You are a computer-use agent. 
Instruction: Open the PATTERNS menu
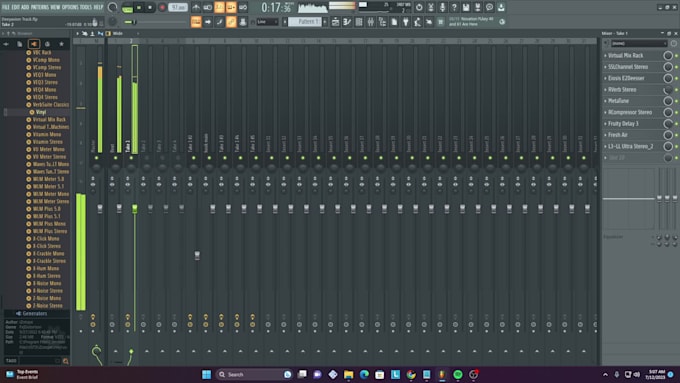39,7
